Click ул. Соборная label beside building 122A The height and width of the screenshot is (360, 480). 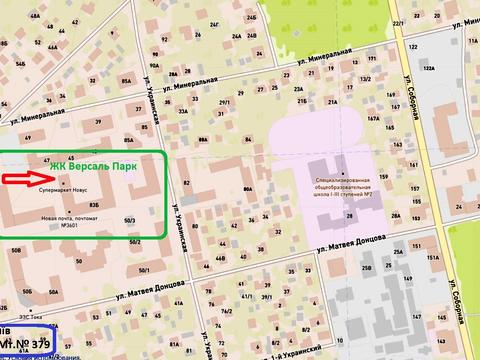pos(411,97)
